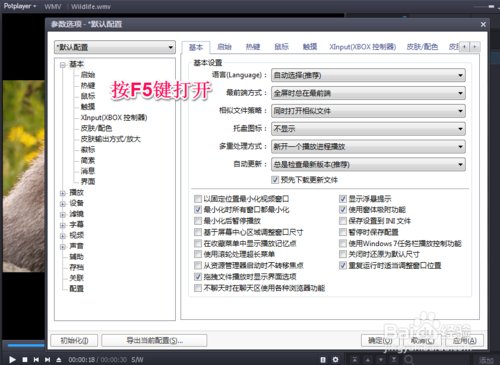Jump to the previous file icon
Image resolution: width=500 pixels, height=365 pixels.
click(36, 360)
